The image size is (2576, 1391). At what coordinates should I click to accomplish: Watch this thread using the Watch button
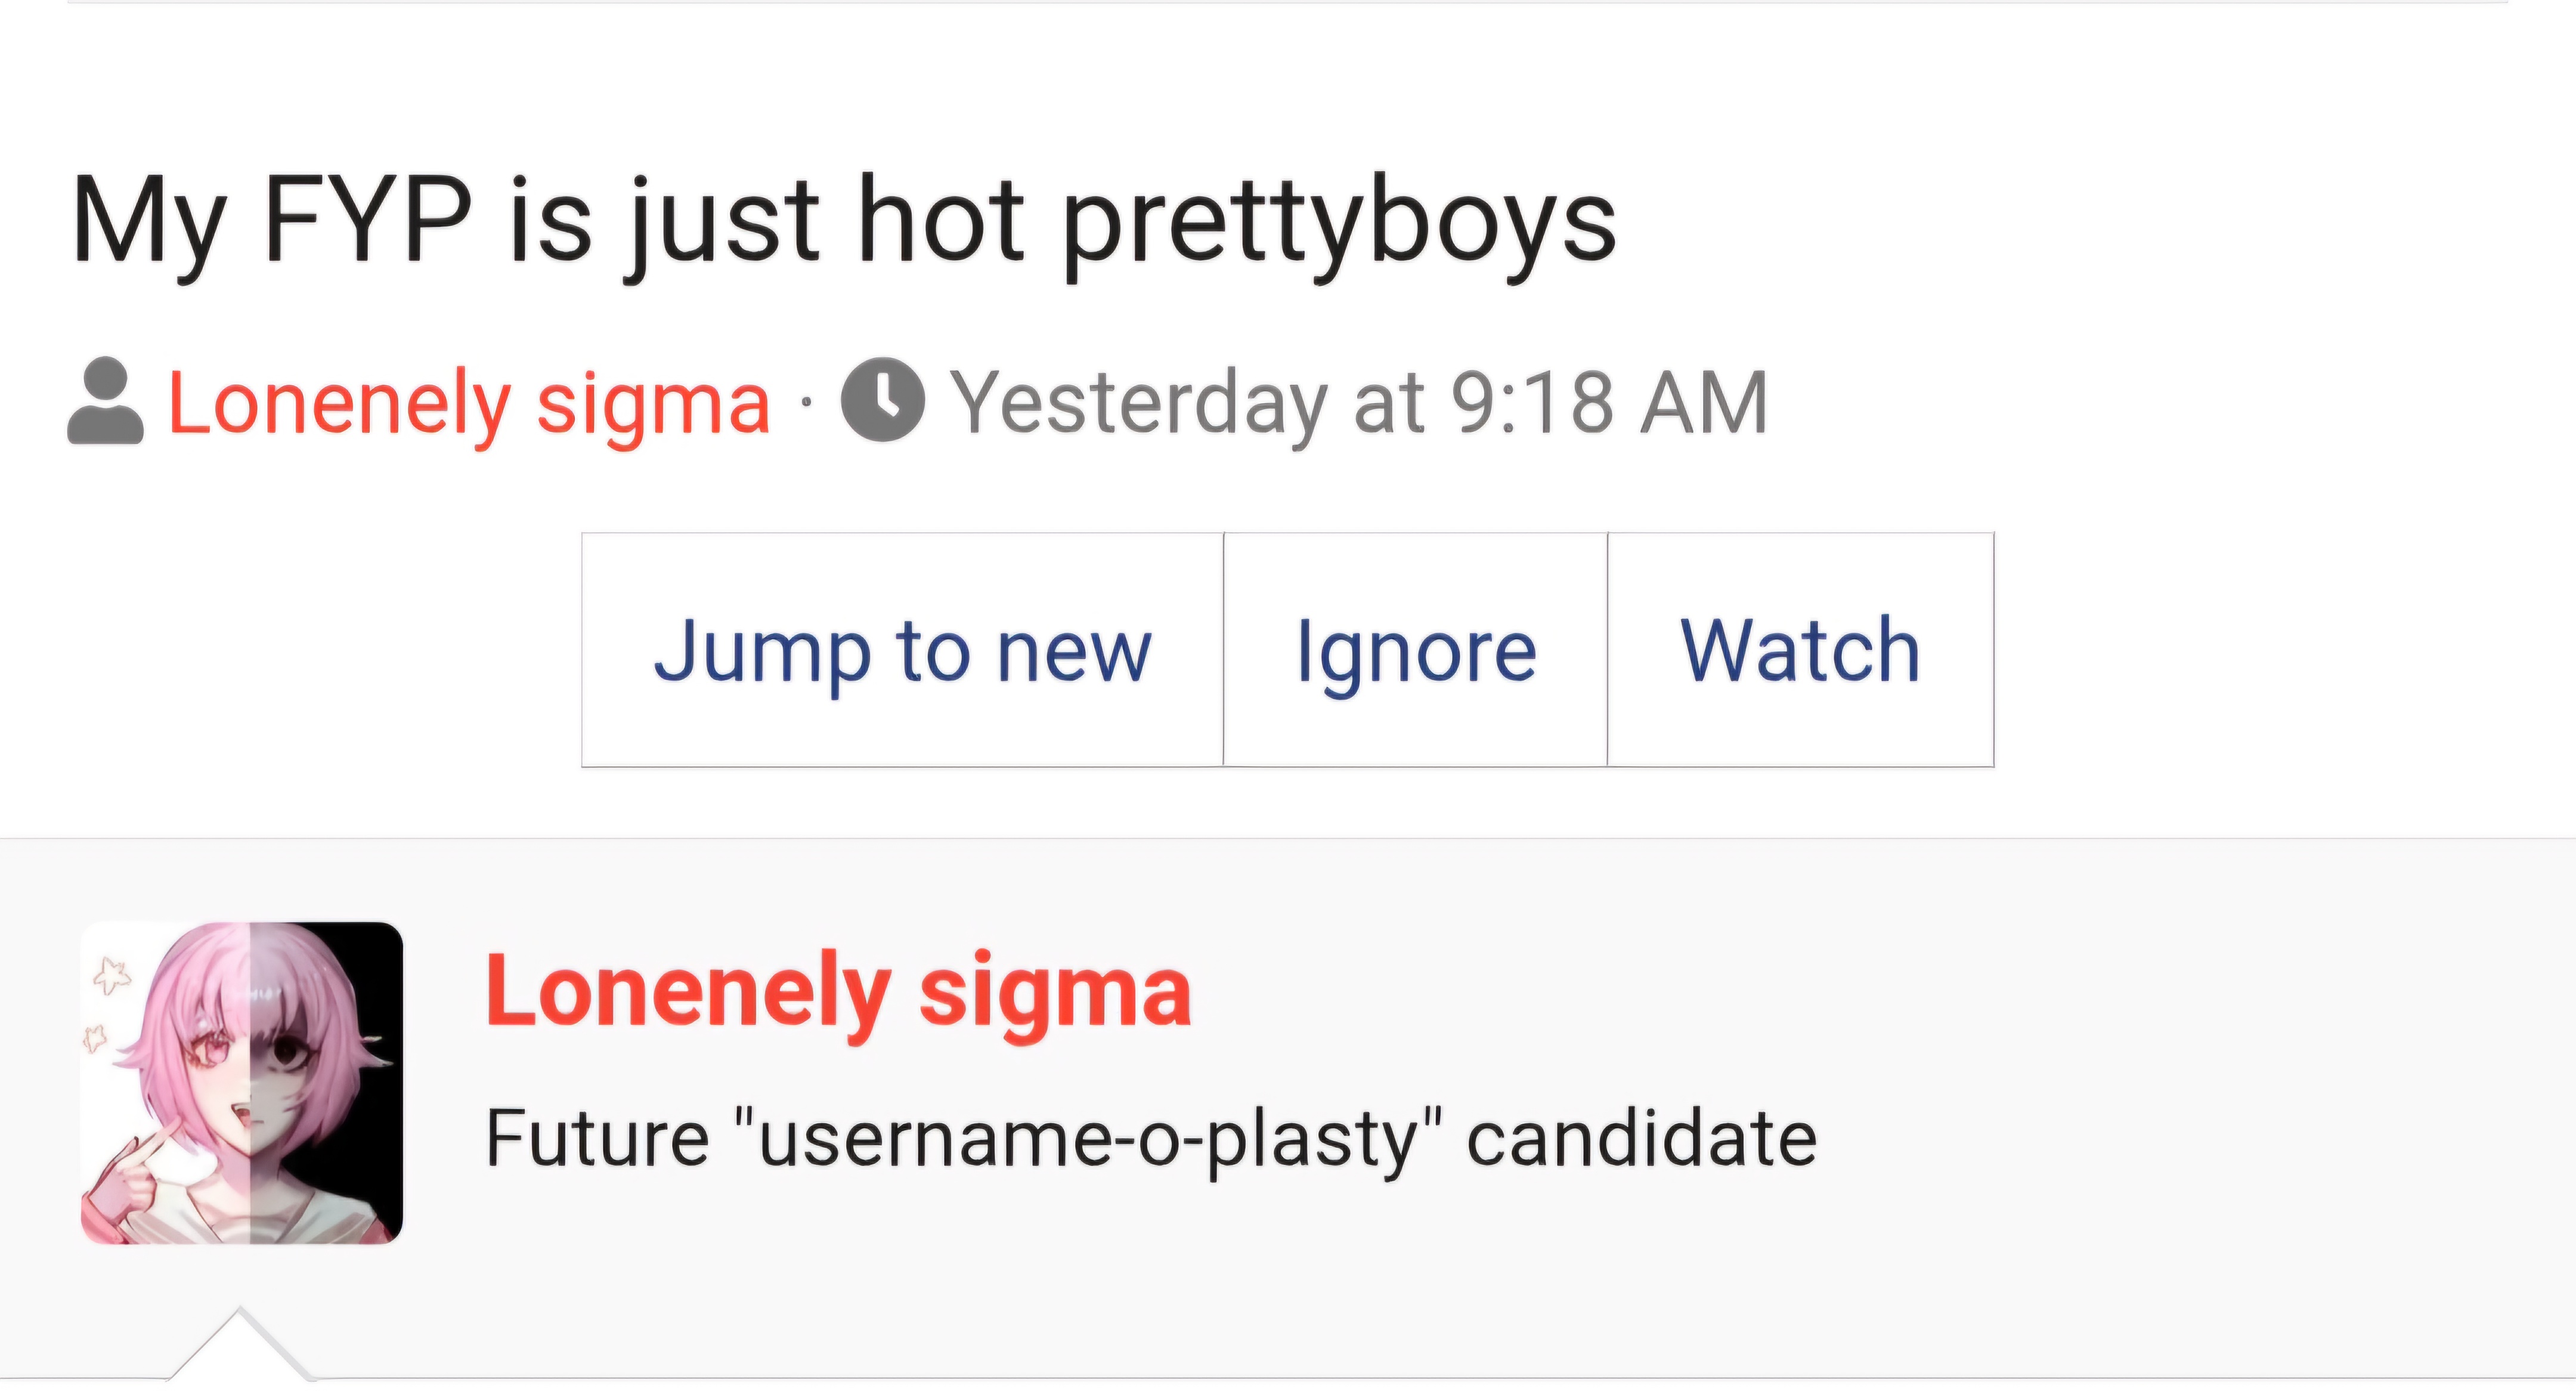pos(1801,650)
